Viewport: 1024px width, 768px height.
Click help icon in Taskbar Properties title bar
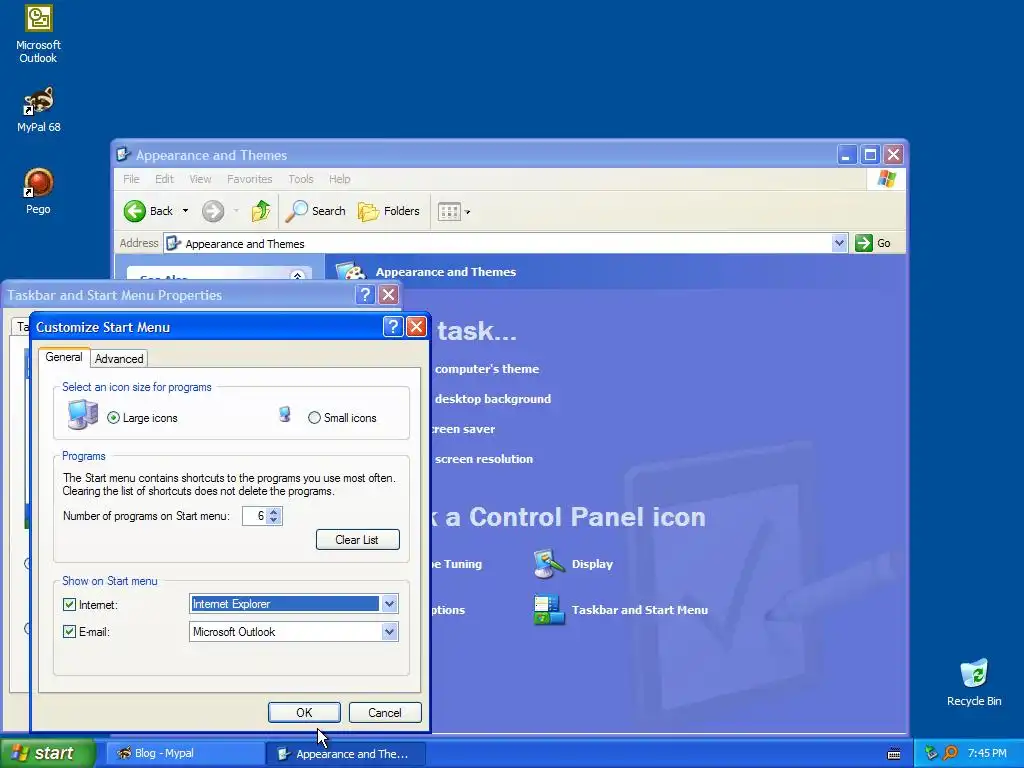(365, 295)
